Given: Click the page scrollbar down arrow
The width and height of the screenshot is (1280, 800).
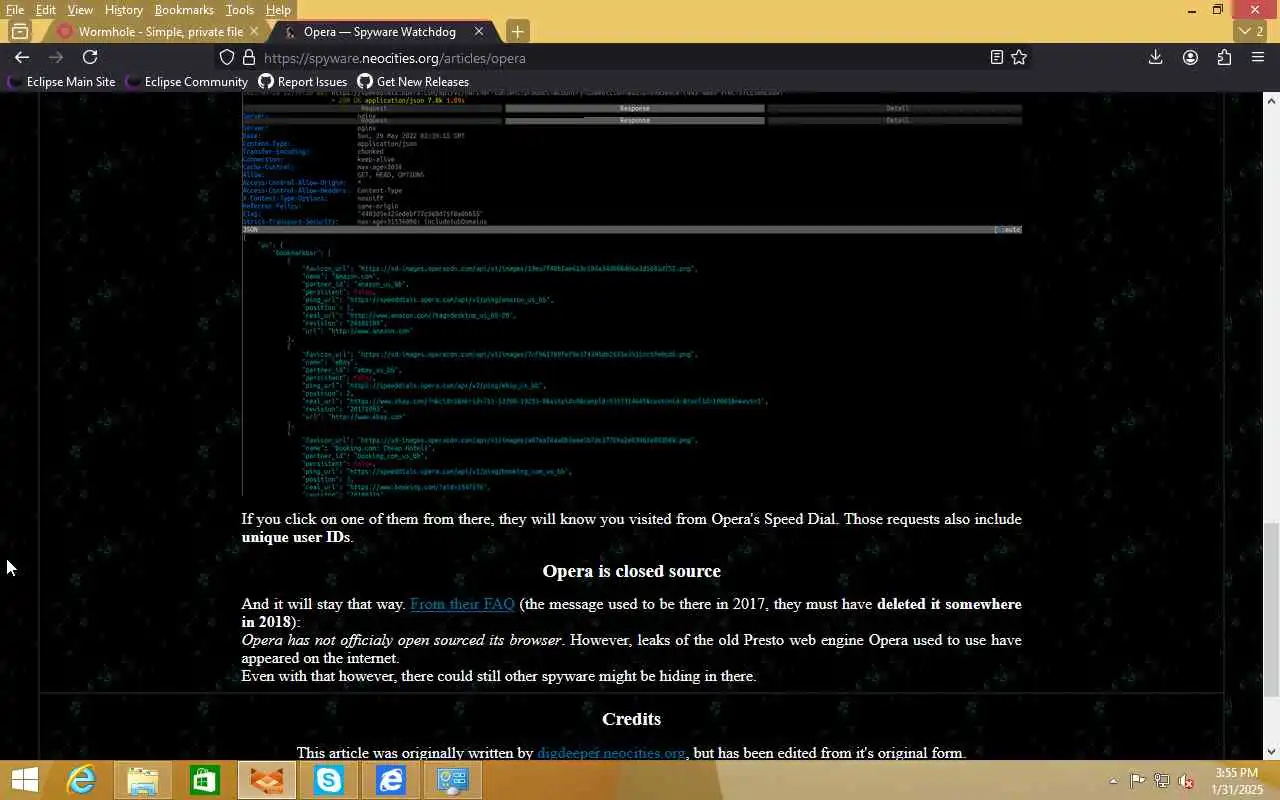Looking at the screenshot, I should coord(1271,751).
